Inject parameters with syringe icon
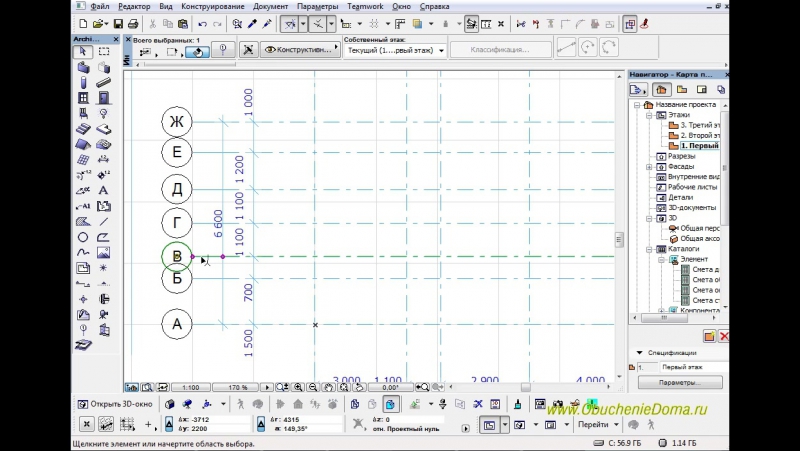This screenshot has height=451, width=800. coord(267,24)
